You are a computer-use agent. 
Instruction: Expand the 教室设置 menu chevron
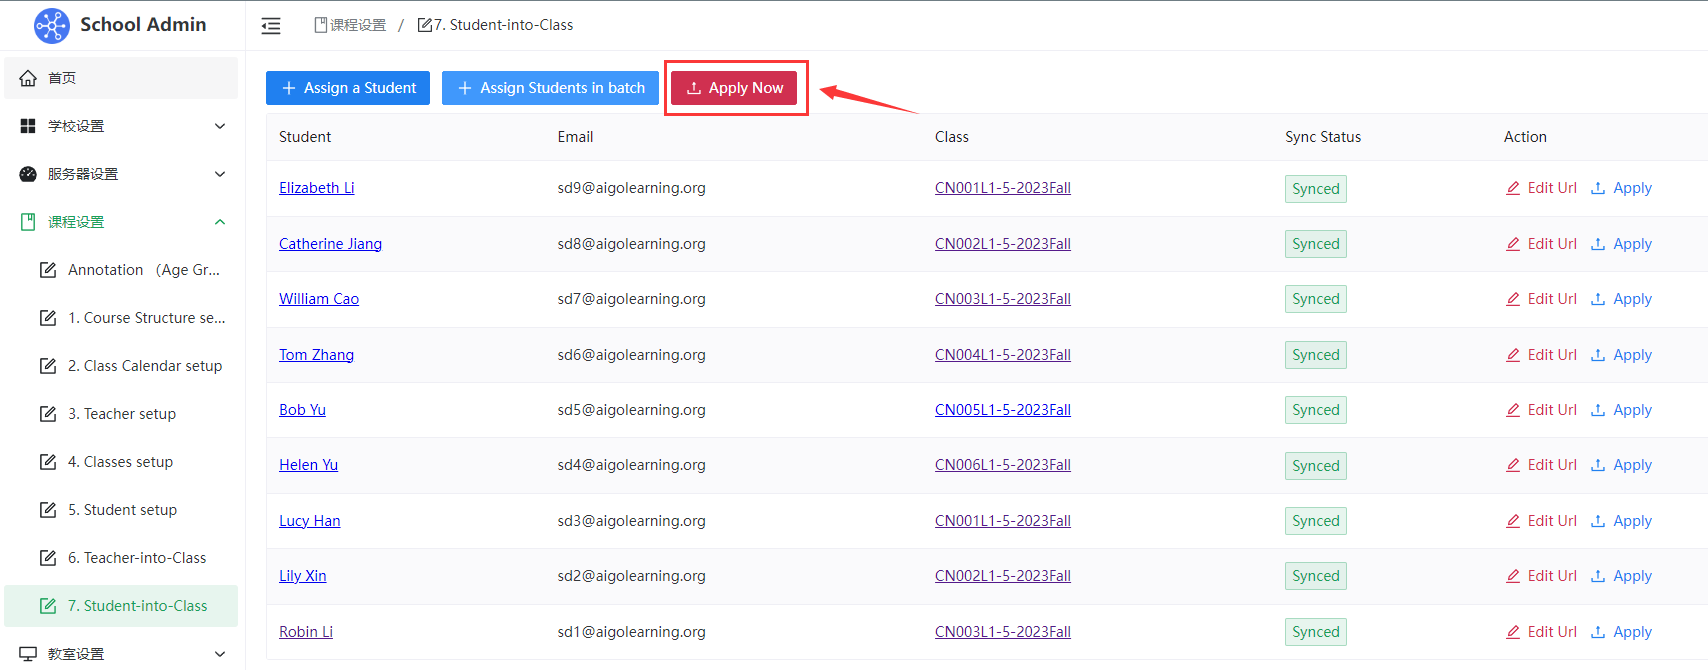(x=220, y=654)
